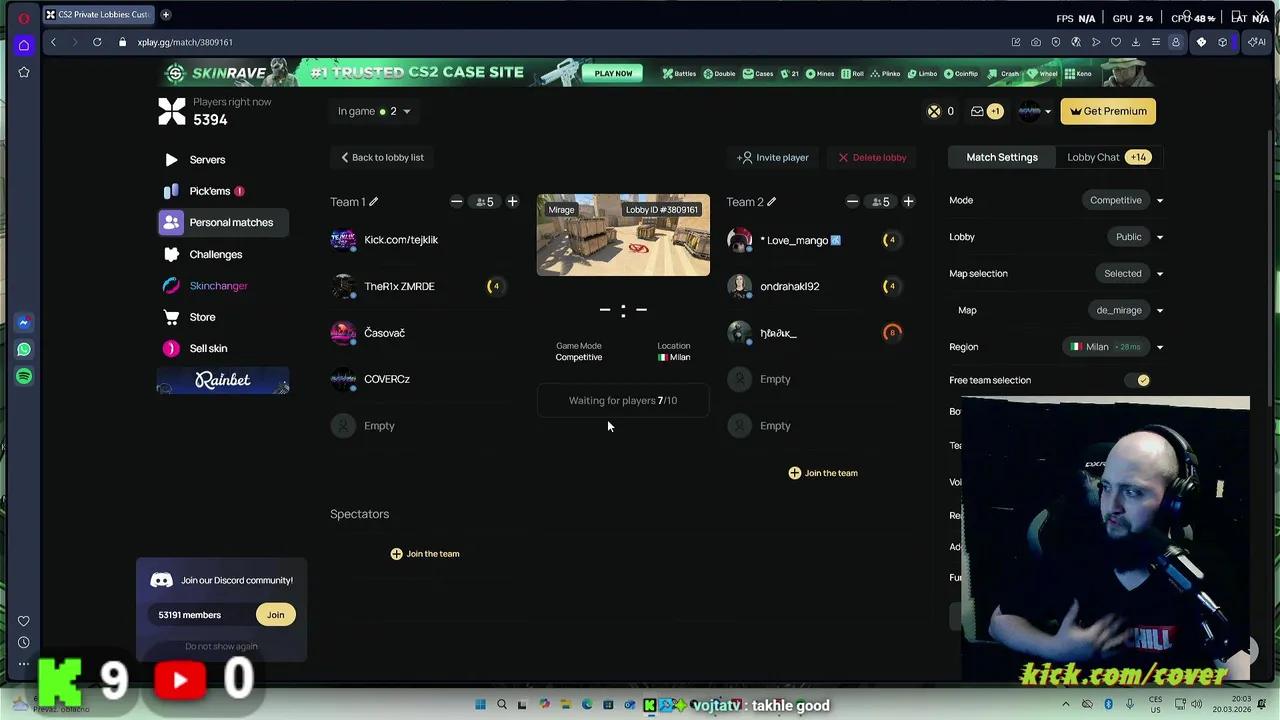Screen dimensions: 1280x720
Task: Dismiss Discord box with Do not show again
Action: 221,646
